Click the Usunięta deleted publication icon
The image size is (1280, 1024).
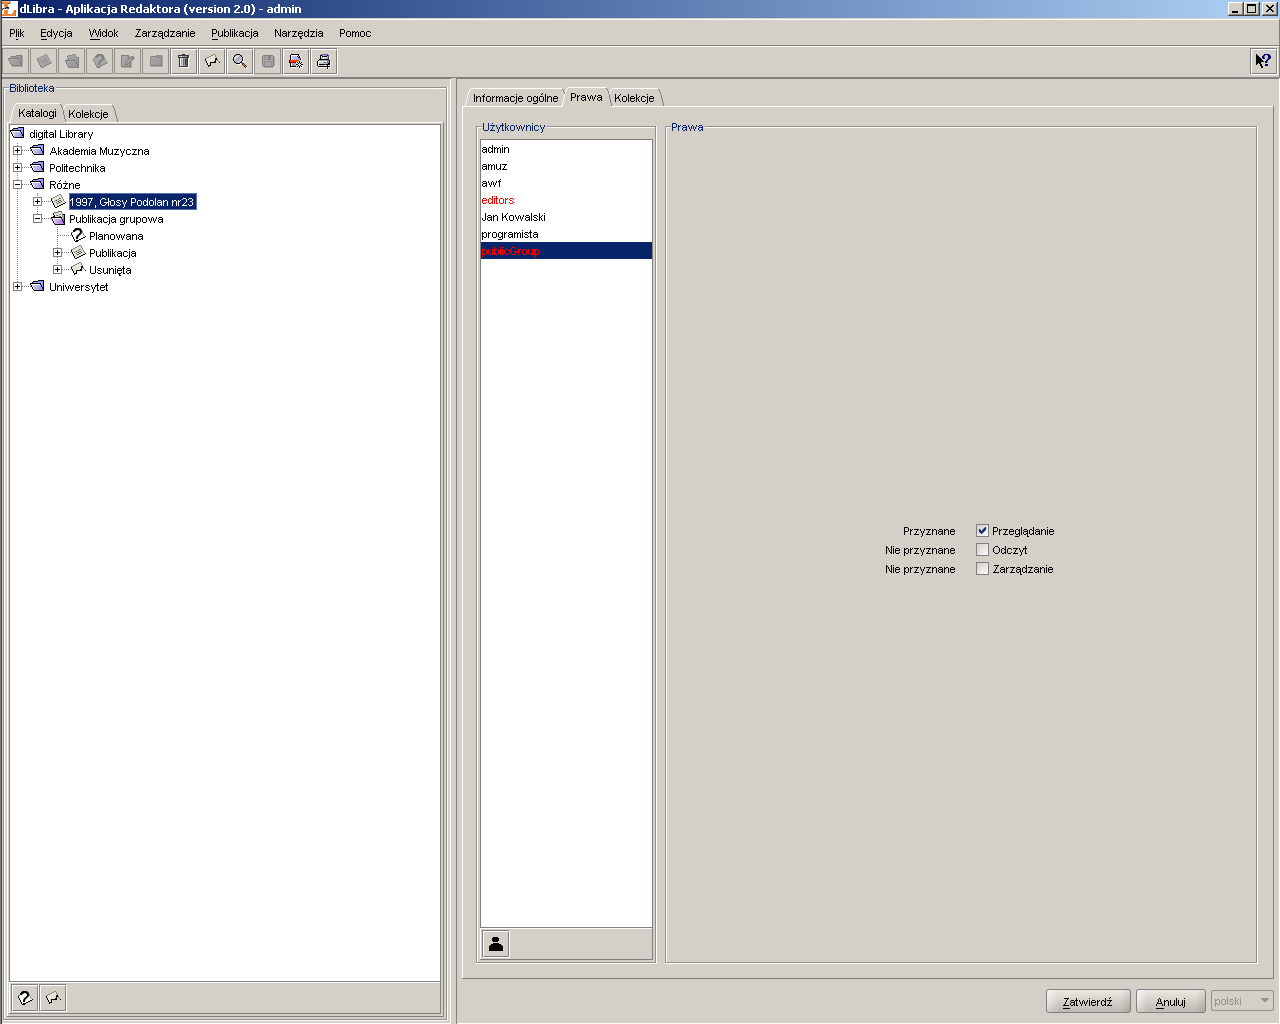click(78, 269)
